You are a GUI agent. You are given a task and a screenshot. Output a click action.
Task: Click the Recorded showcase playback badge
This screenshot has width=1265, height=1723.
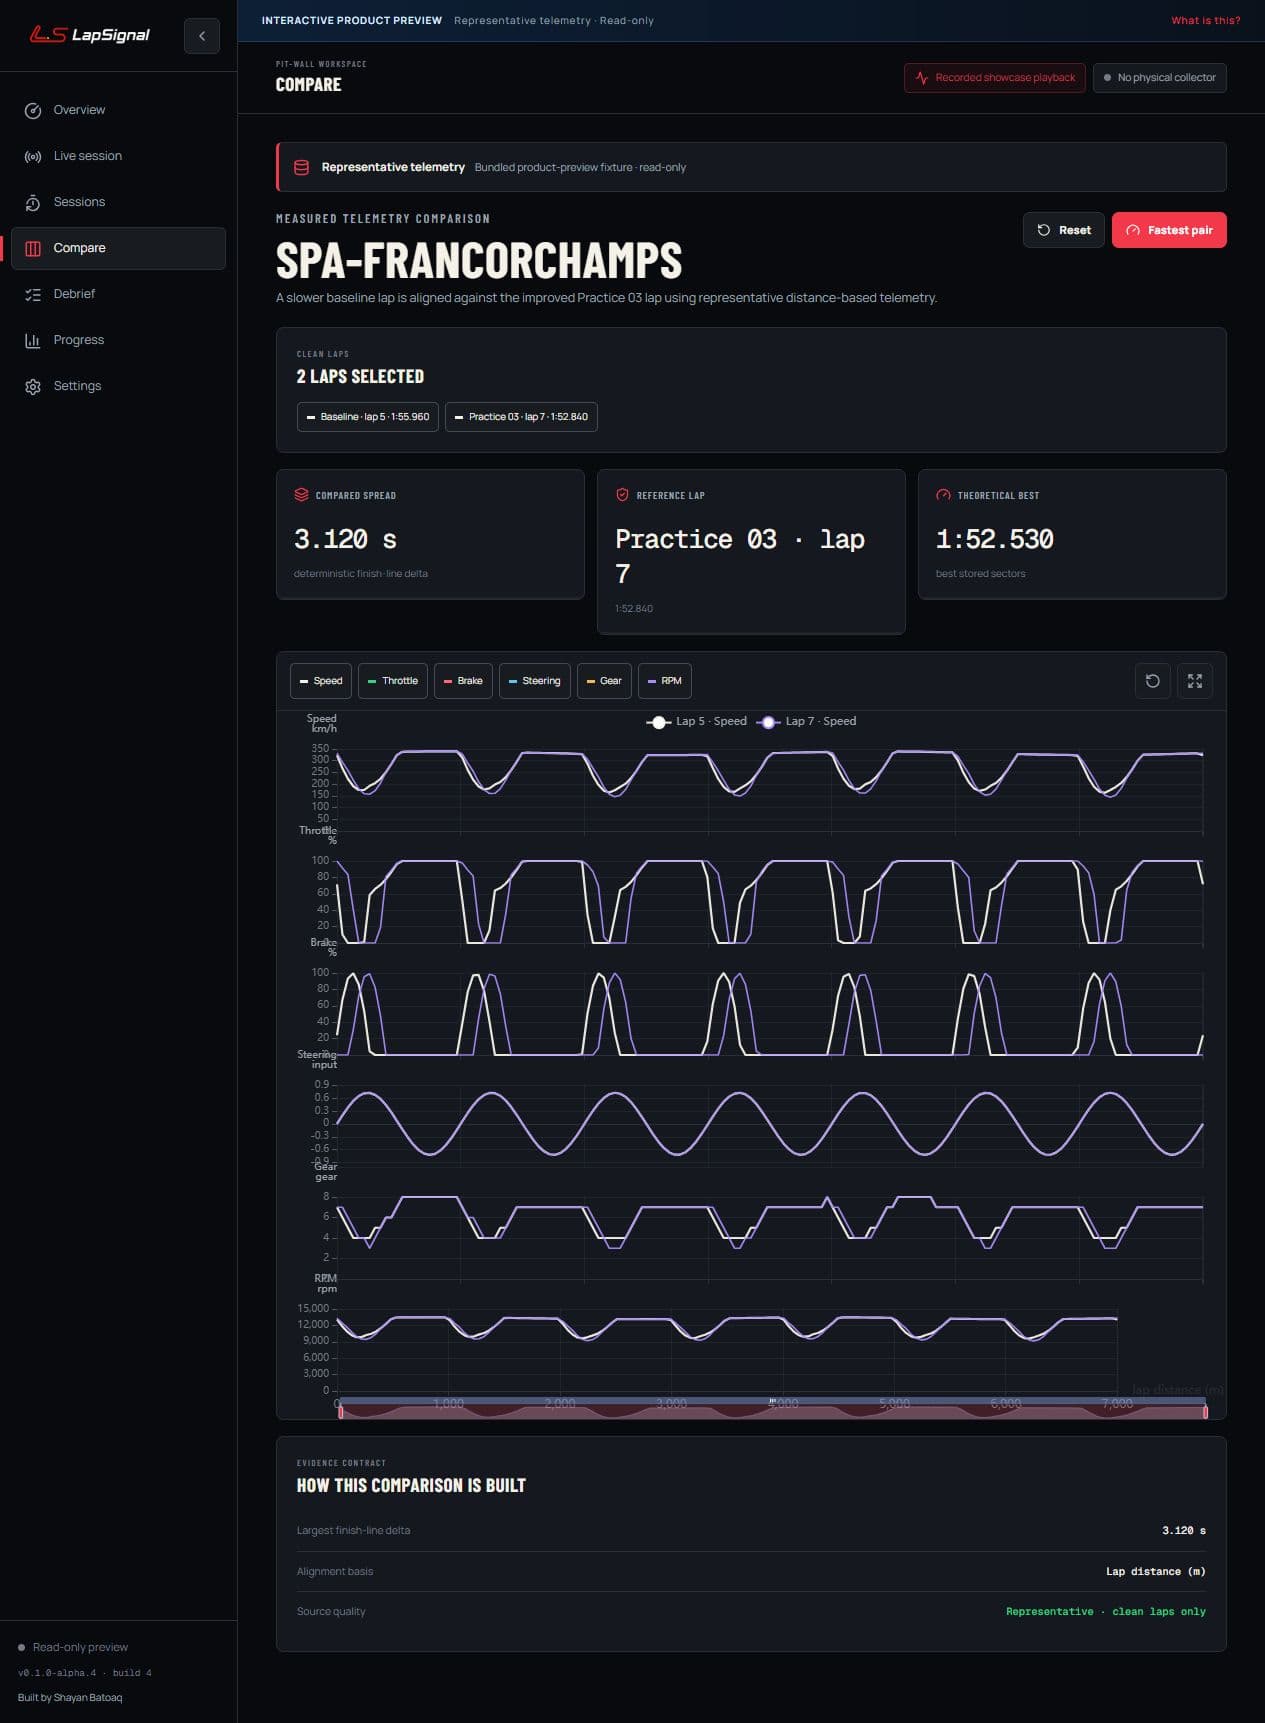click(x=994, y=78)
